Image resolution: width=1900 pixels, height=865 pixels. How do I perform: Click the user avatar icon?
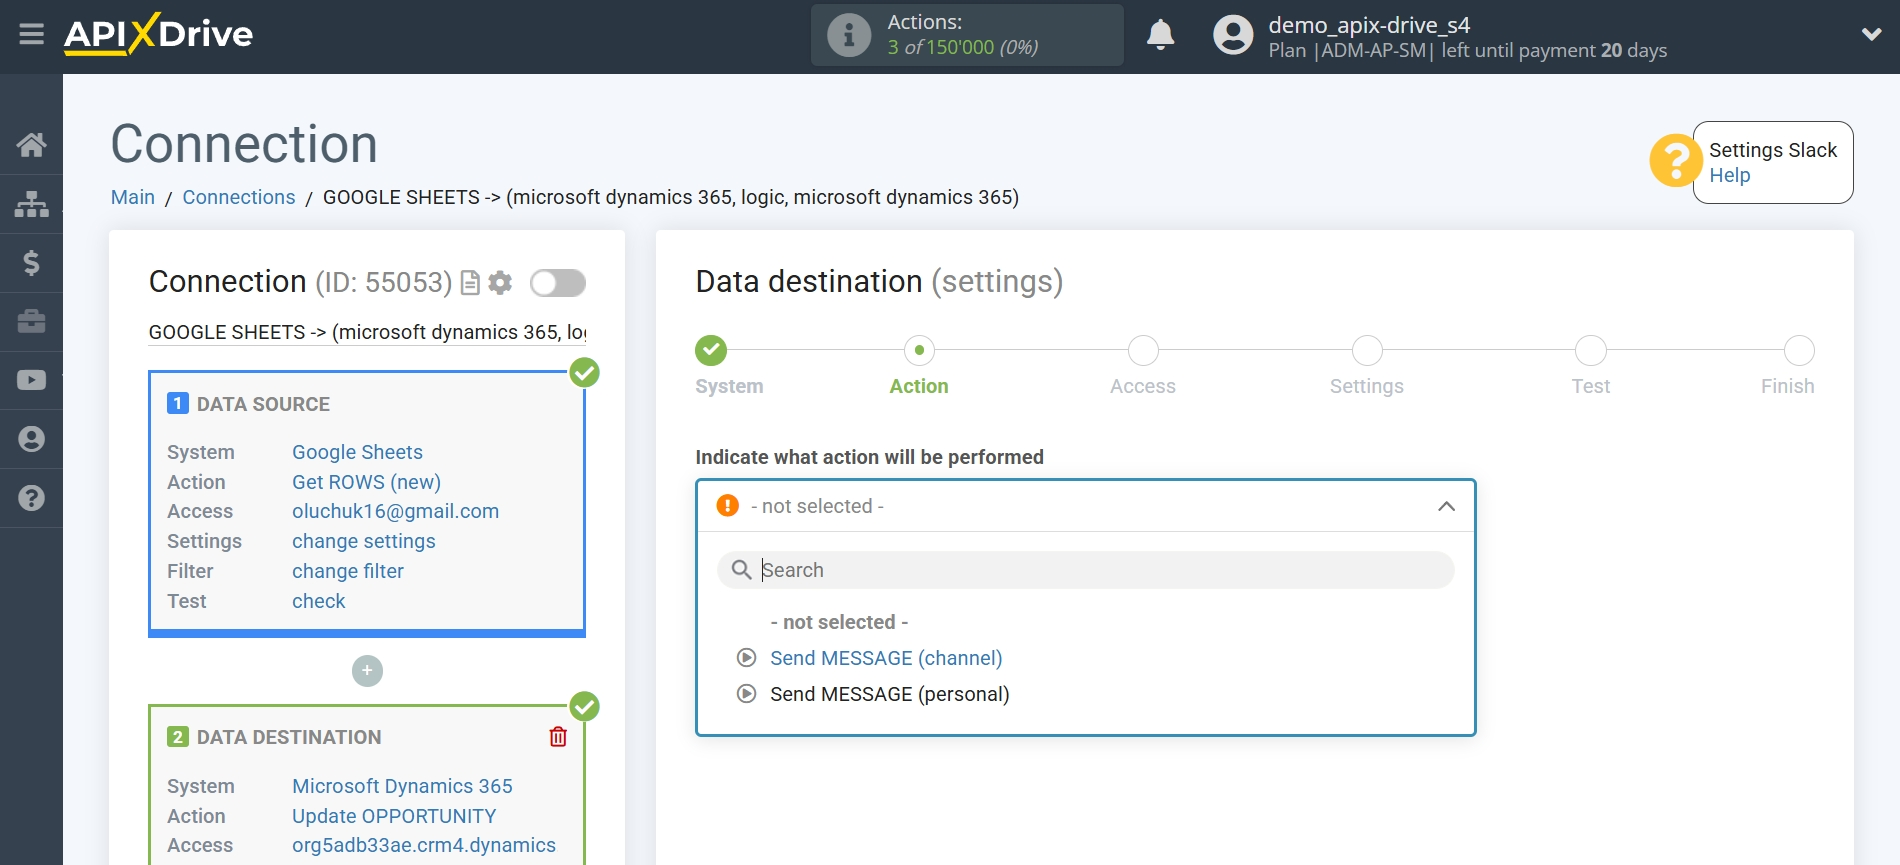1233,35
